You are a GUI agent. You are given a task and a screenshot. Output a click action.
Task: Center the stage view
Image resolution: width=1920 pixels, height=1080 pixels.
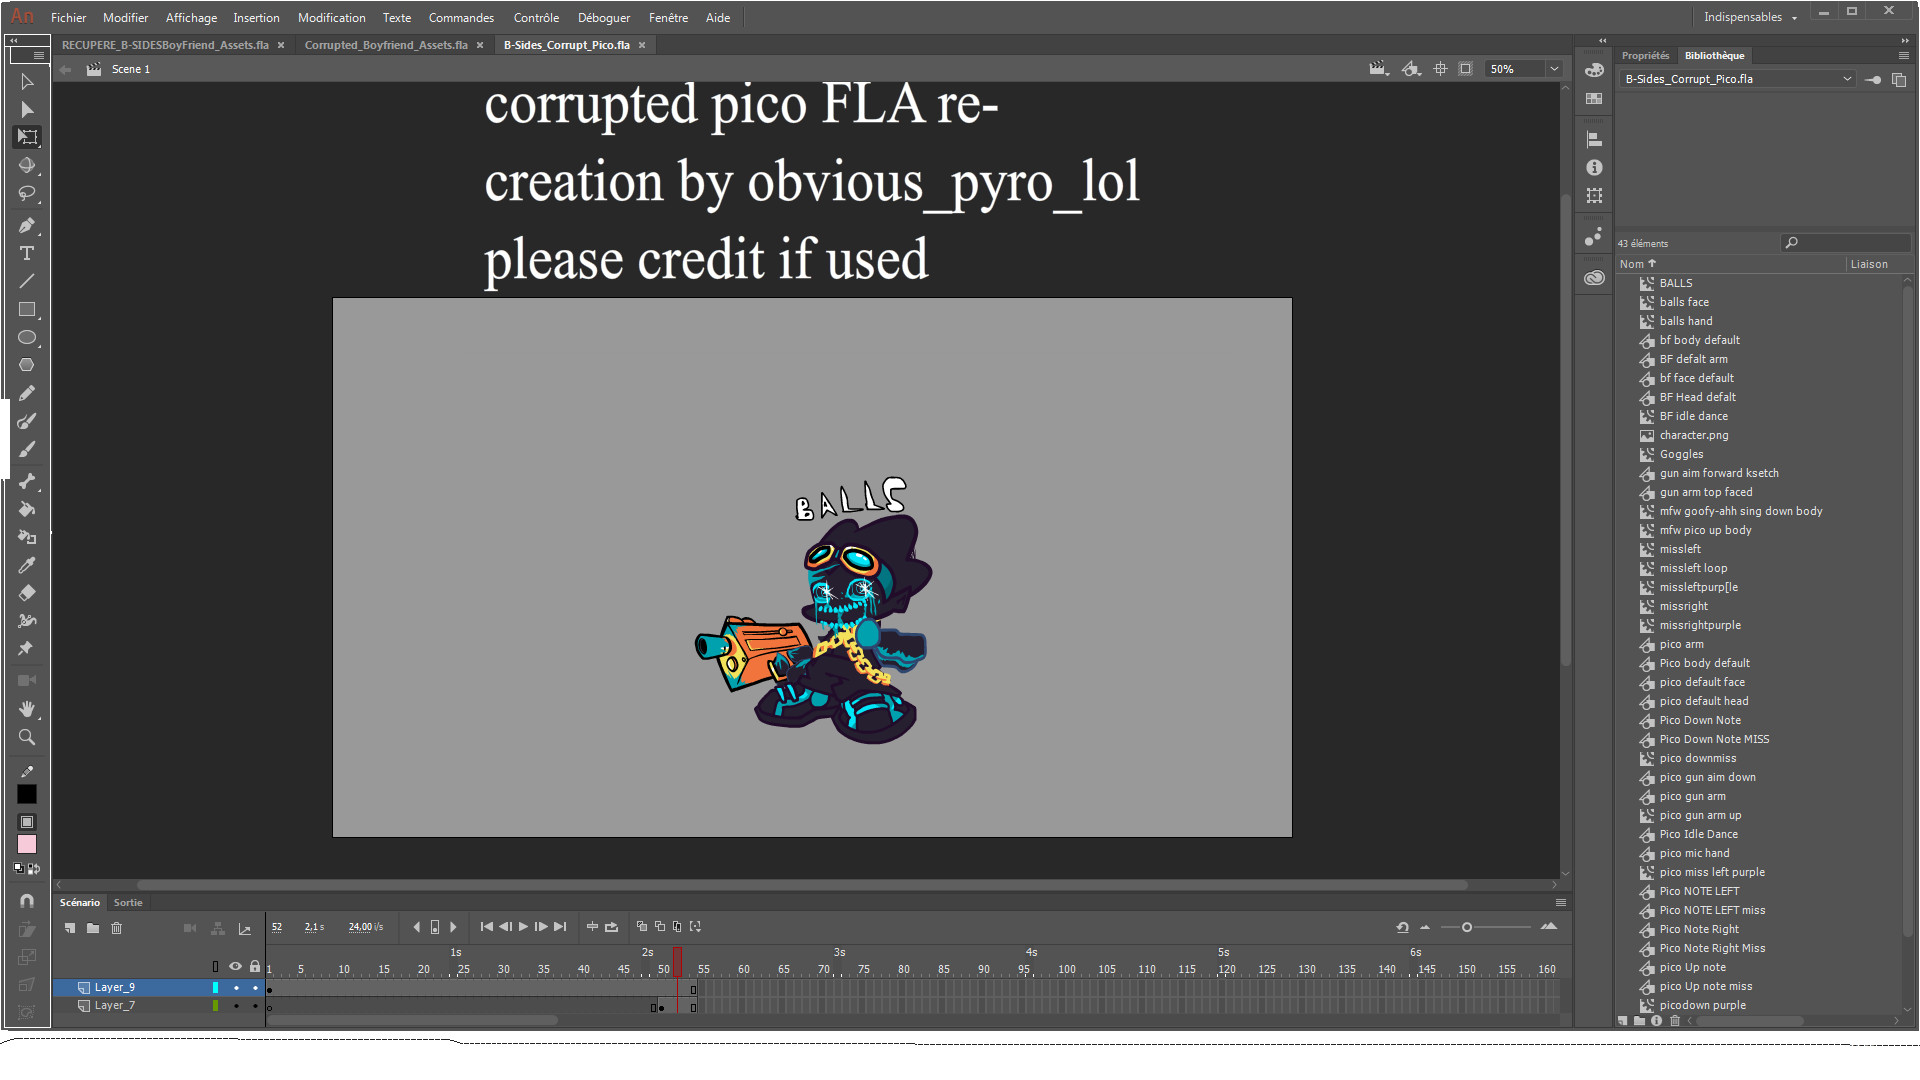[x=1440, y=69]
